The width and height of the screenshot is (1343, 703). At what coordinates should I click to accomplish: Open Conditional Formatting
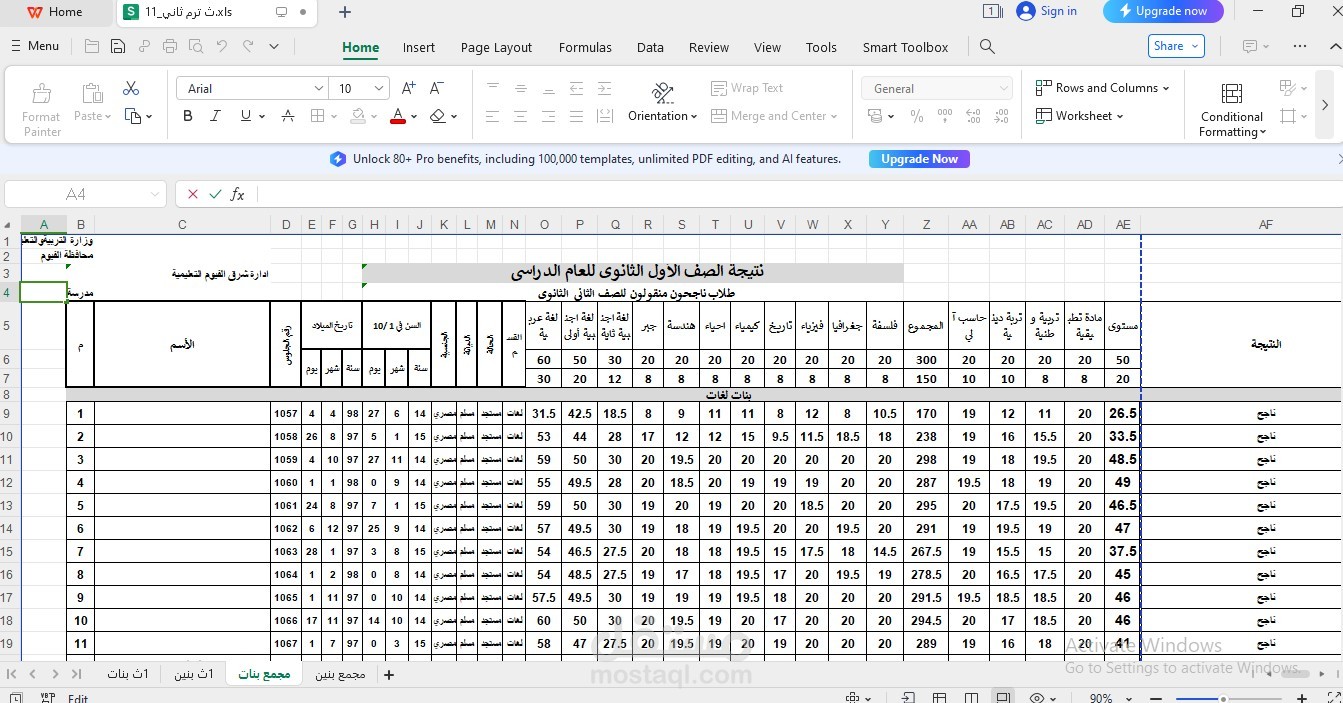[1232, 109]
